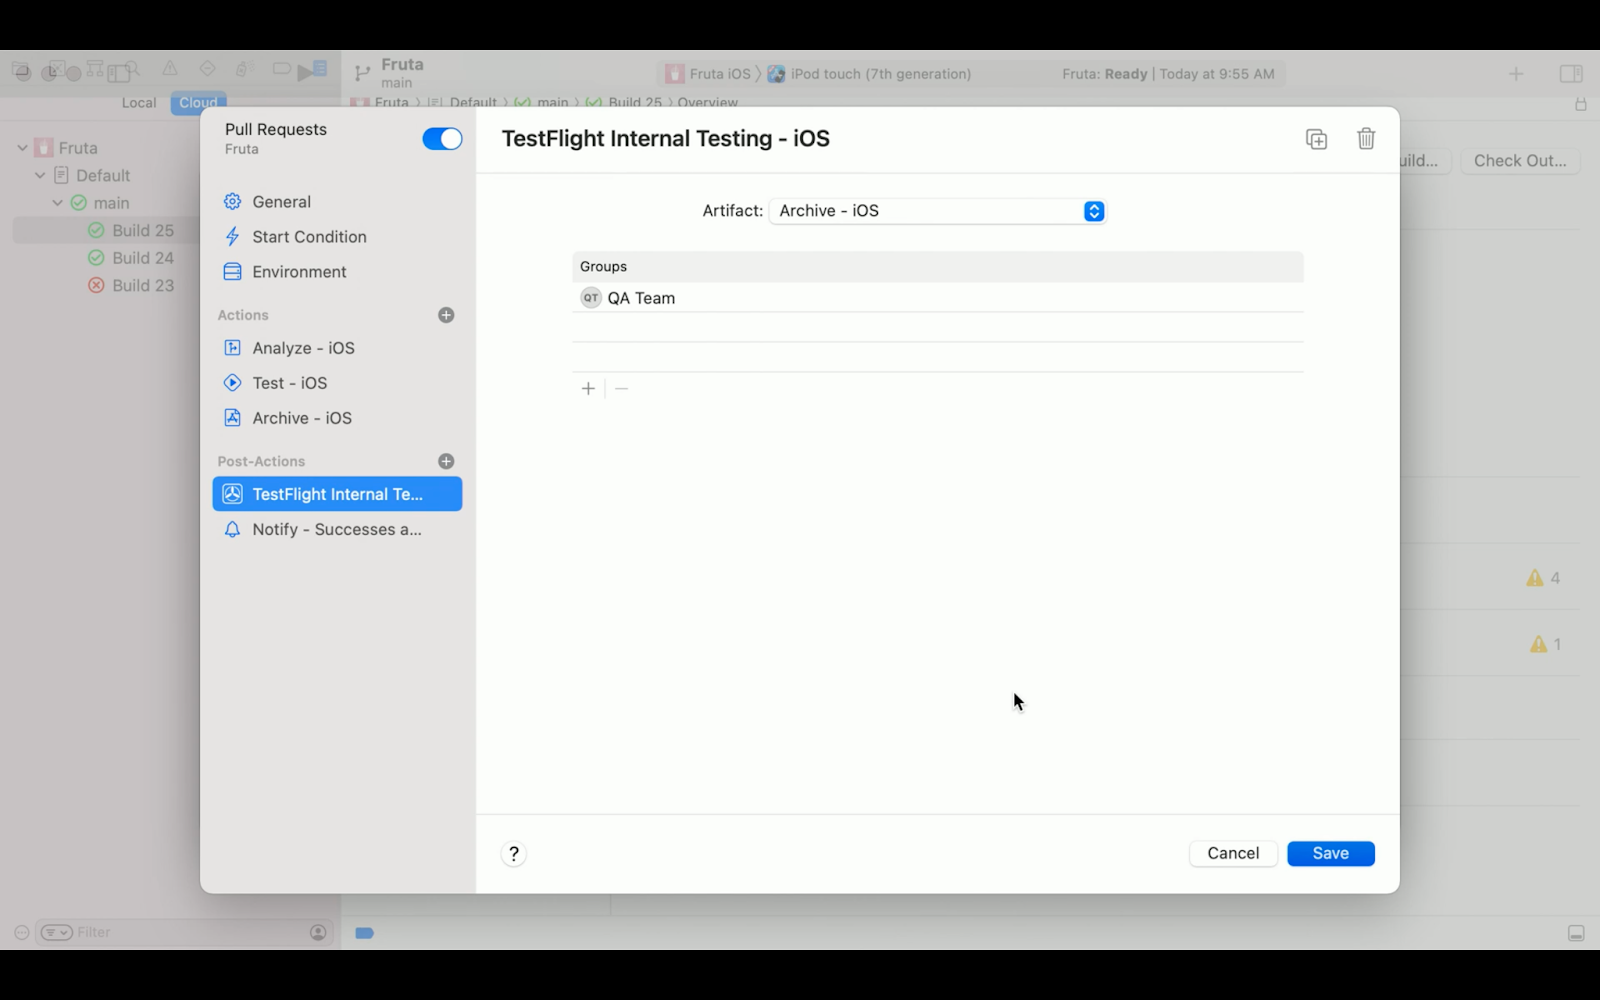Delete the TestFlight post-action with the trash icon

1366,139
